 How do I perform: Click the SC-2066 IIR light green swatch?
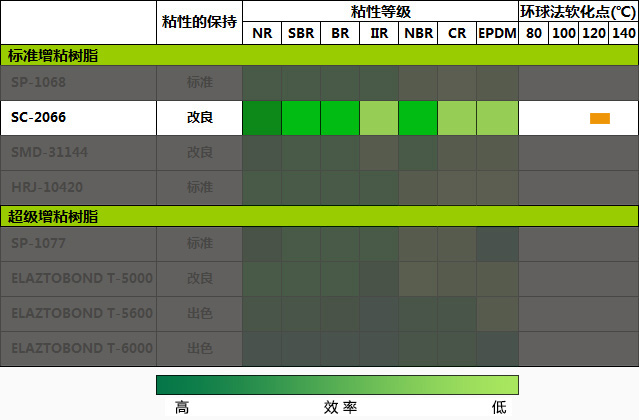point(379,118)
